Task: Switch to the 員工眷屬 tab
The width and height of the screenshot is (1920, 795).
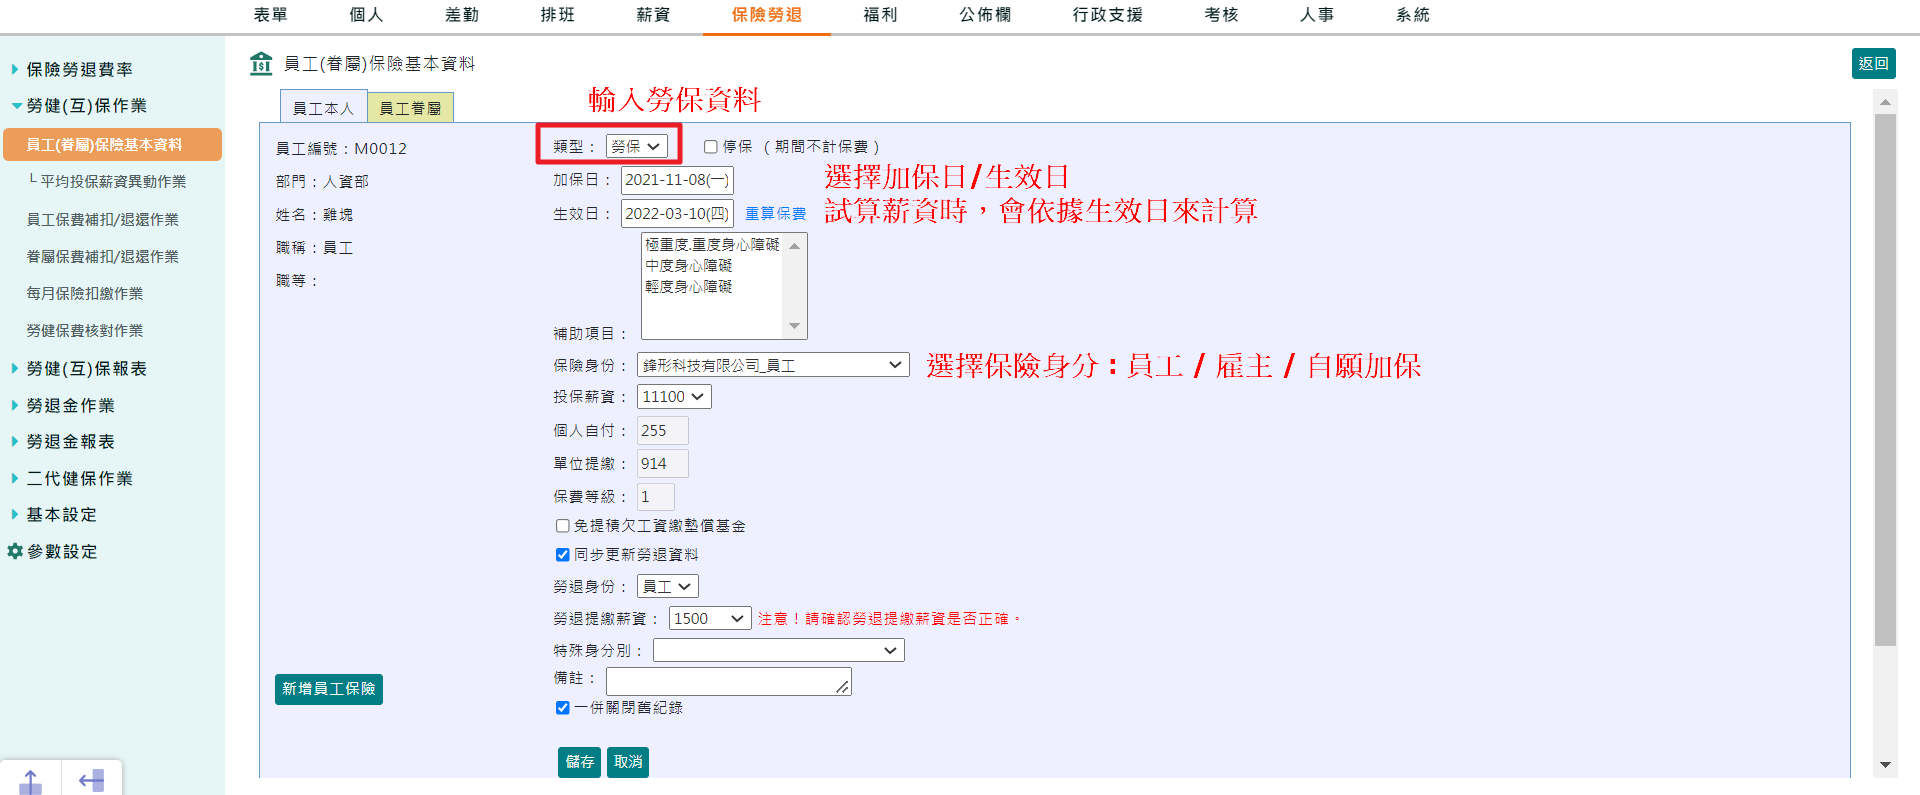Action: tap(411, 108)
